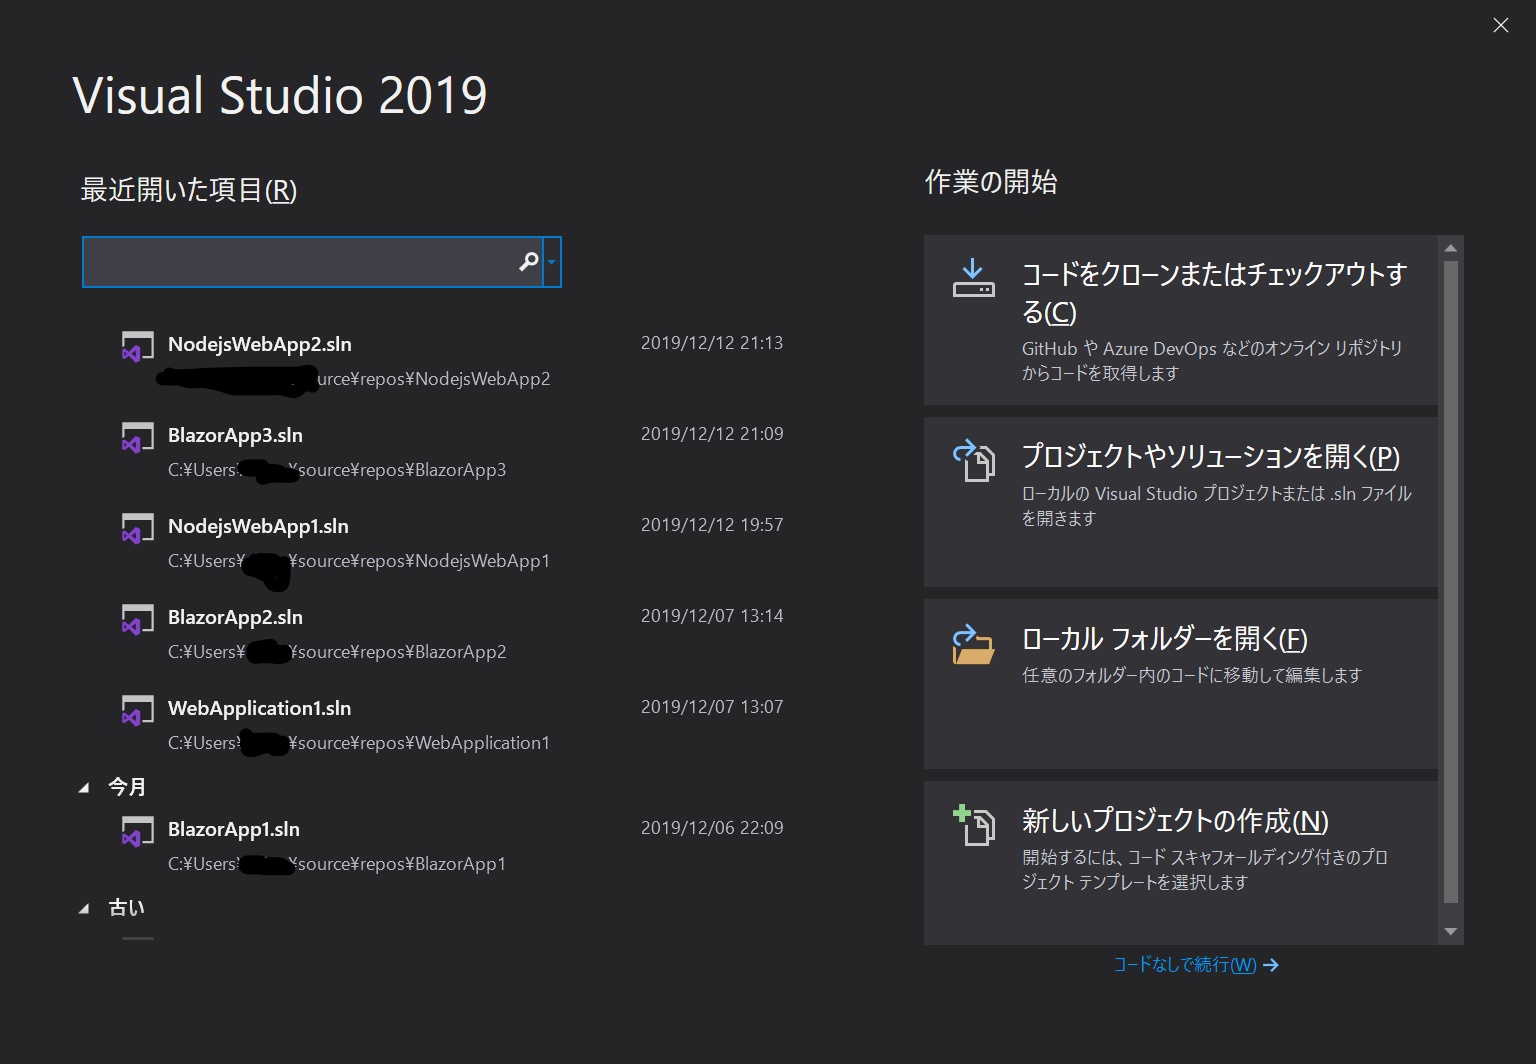Click the open project or solution icon
Screen dimensions: 1536x1064
(973, 461)
